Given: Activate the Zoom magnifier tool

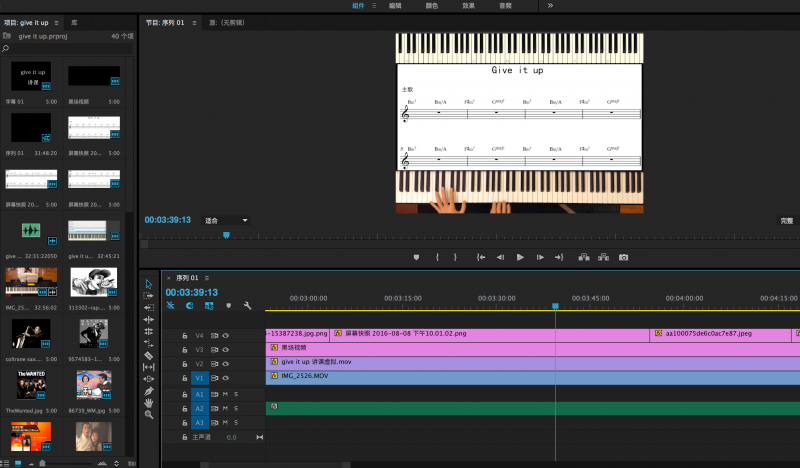Looking at the screenshot, I should (x=149, y=414).
